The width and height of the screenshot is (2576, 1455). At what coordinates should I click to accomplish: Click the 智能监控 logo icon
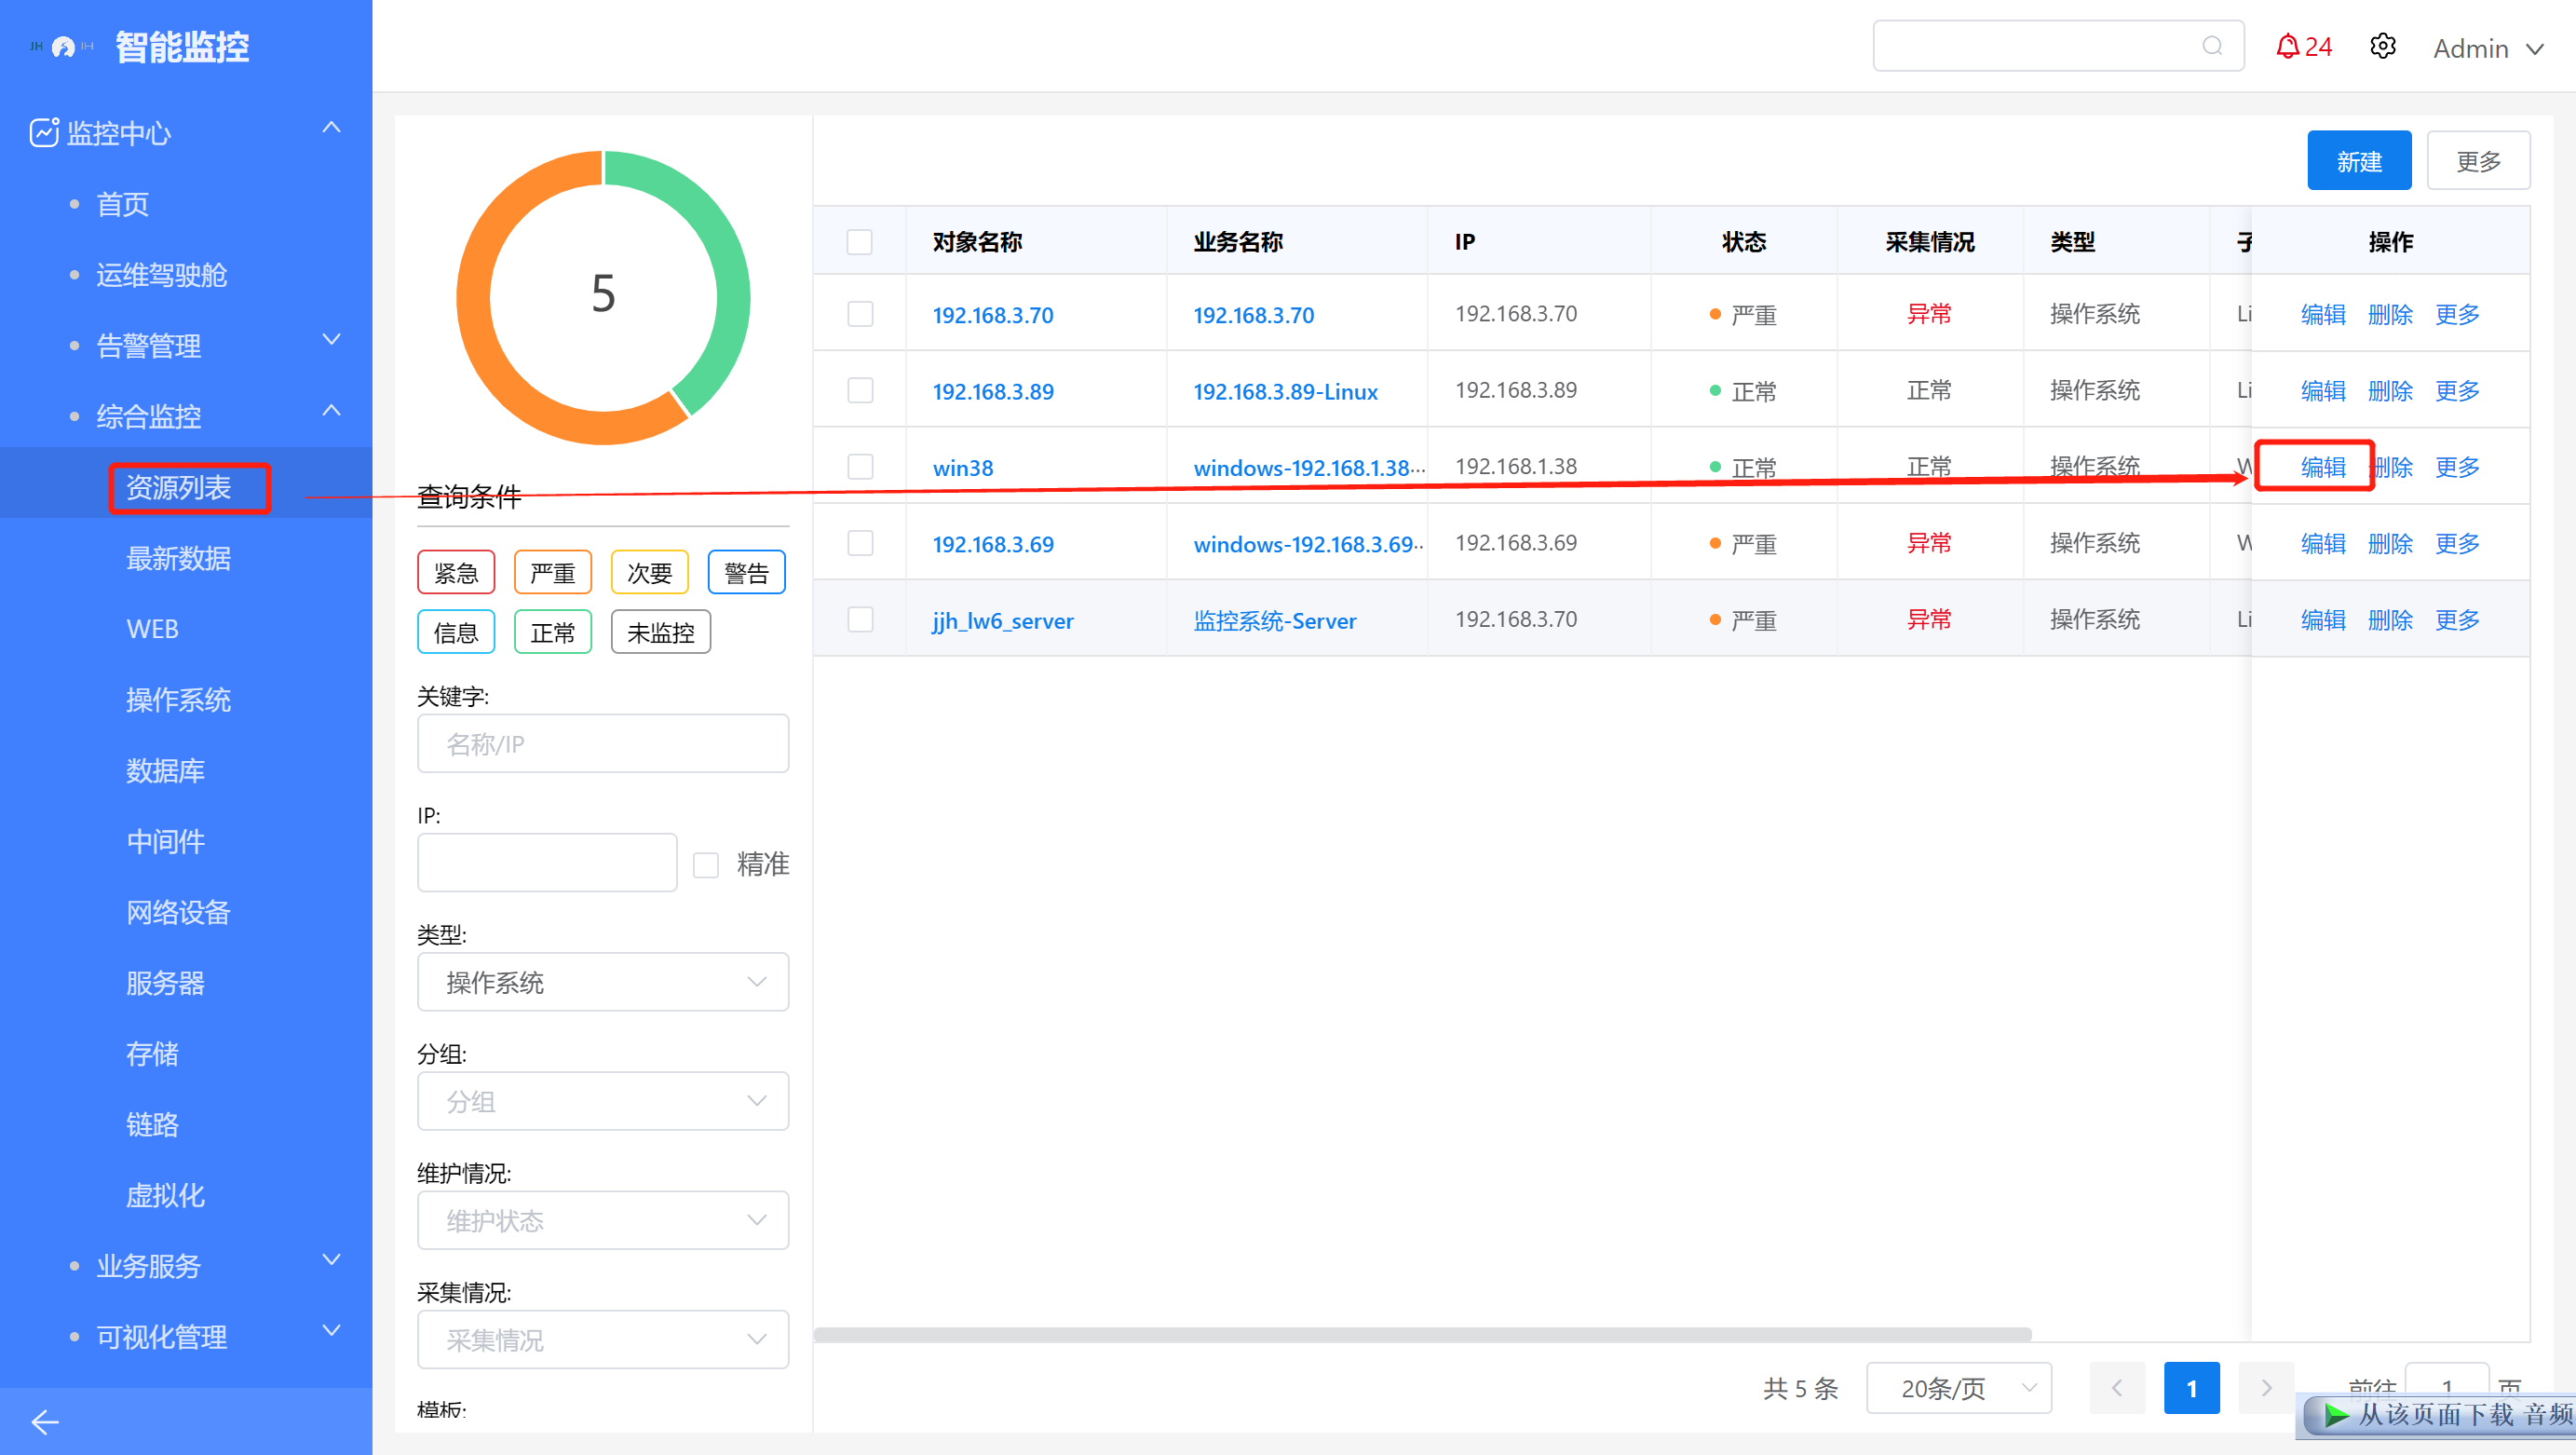coord(63,47)
